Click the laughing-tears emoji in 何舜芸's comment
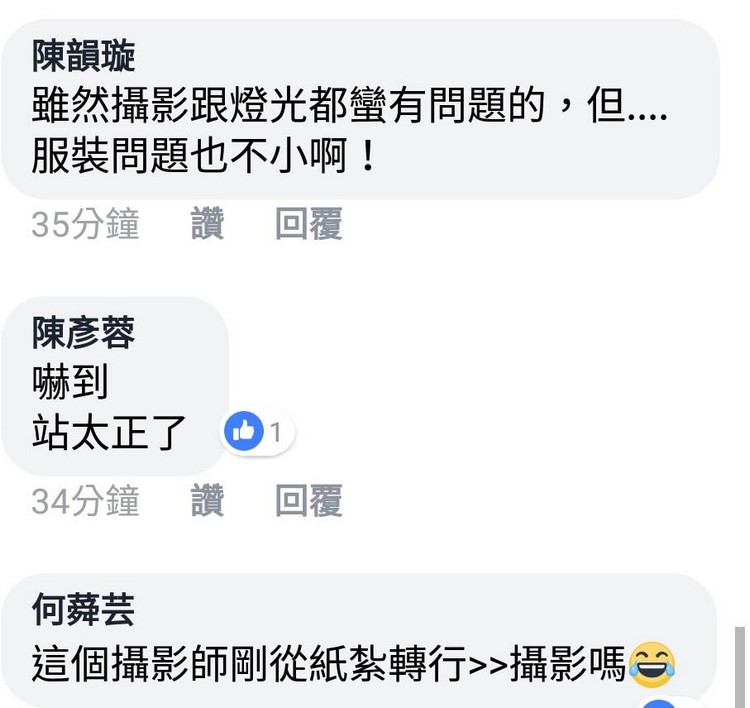Viewport: 750px width, 708px height. pos(652,665)
